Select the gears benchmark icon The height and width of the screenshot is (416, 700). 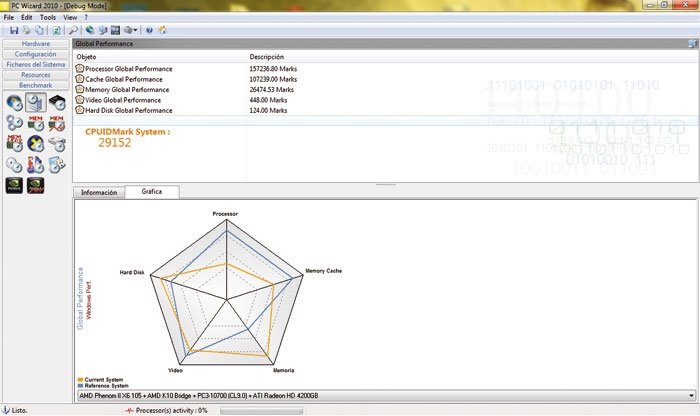pyautogui.click(x=14, y=123)
